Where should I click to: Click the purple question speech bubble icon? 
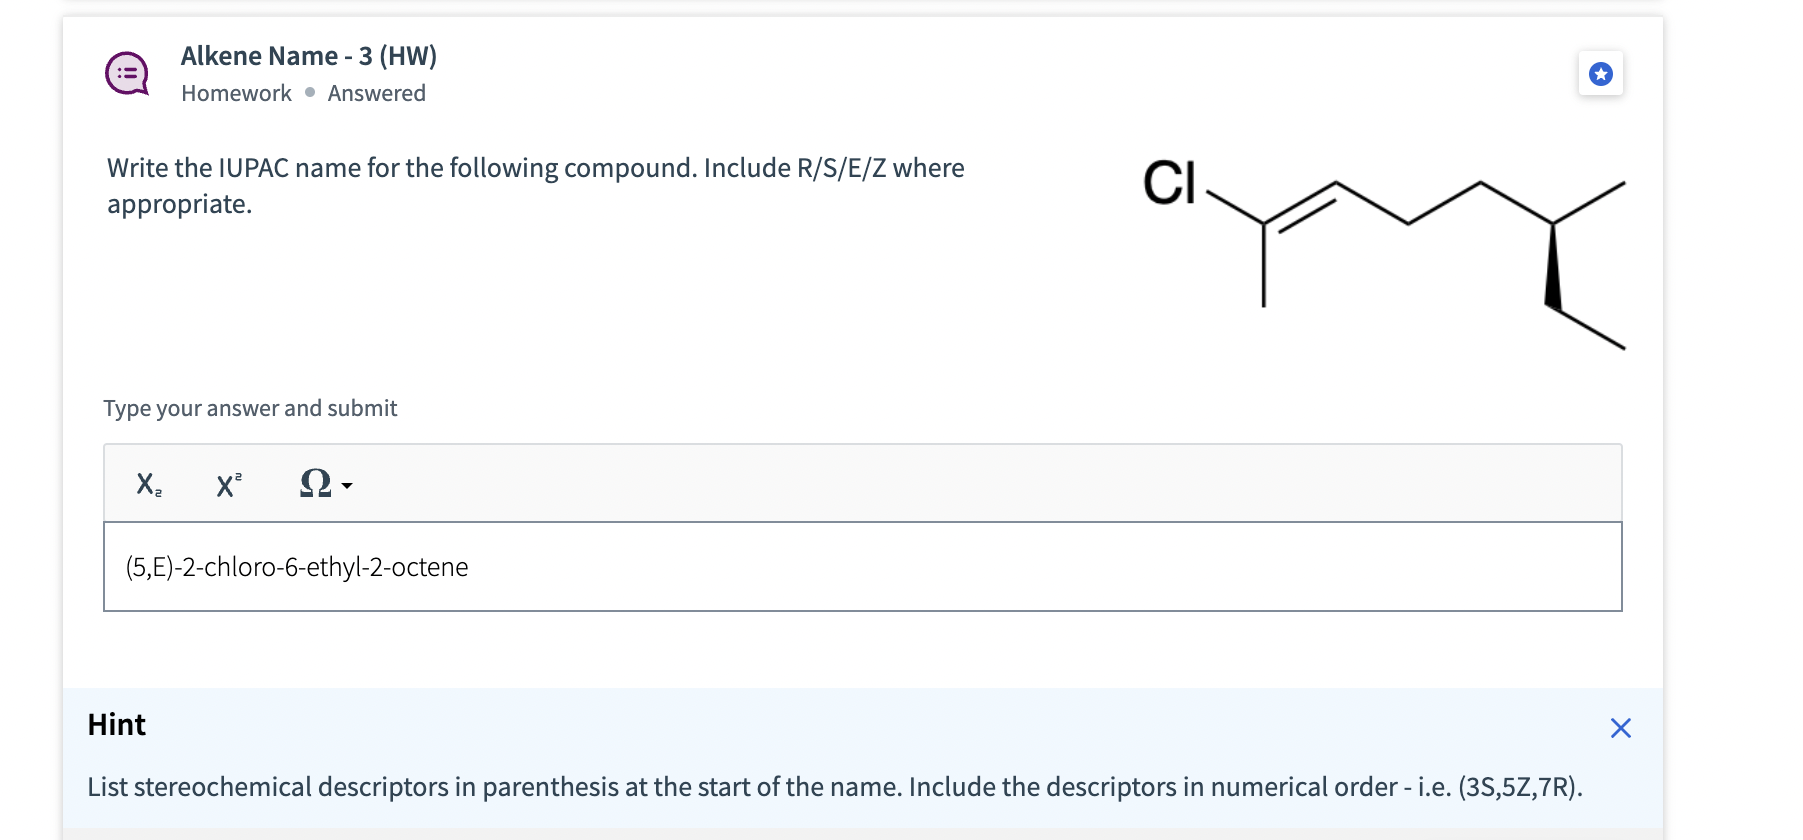tap(125, 72)
